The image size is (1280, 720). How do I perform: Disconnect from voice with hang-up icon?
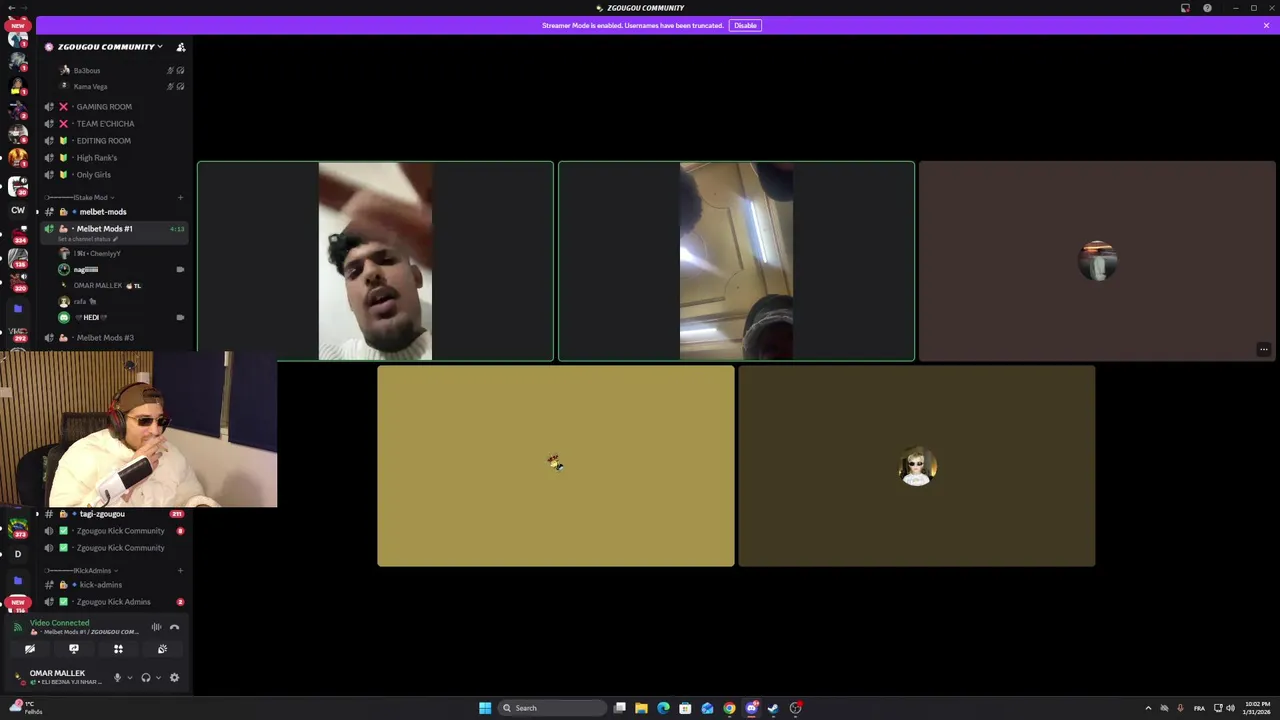click(174, 627)
